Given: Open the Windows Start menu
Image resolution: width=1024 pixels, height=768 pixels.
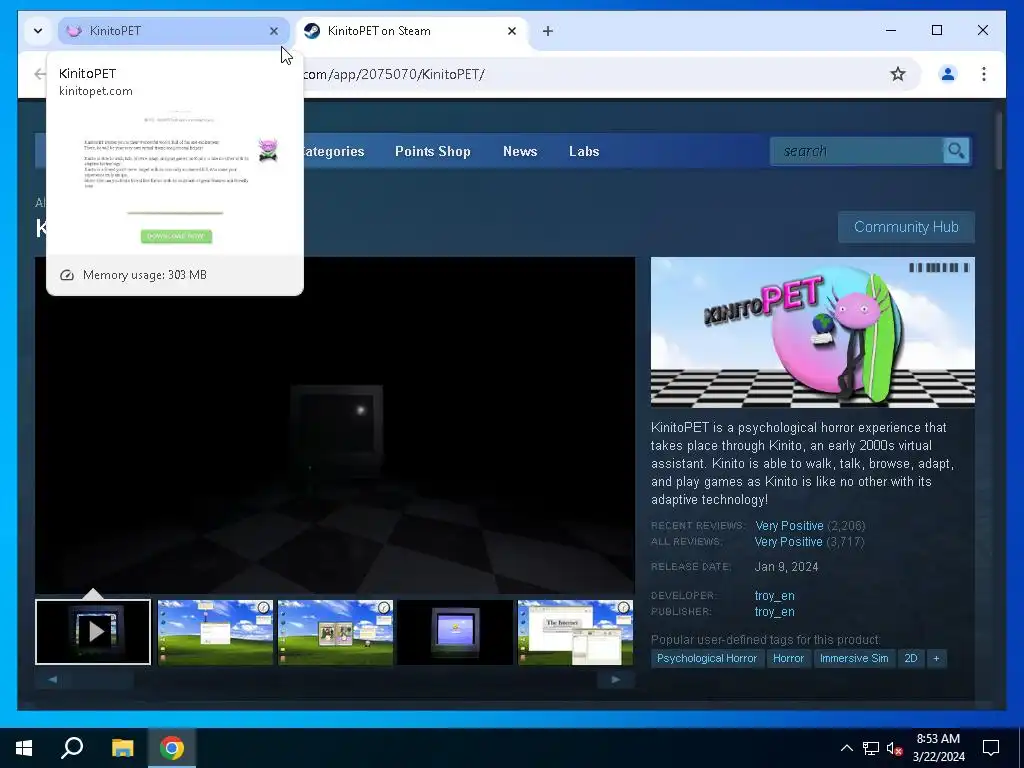Looking at the screenshot, I should [x=24, y=748].
